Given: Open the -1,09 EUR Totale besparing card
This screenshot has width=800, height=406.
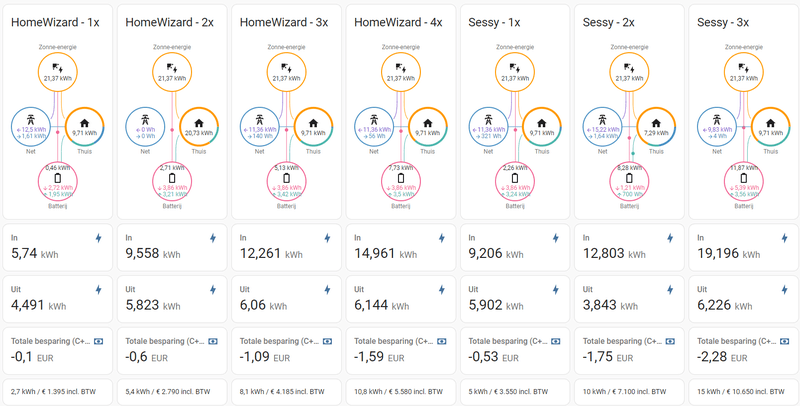Looking at the screenshot, I should (285, 350).
